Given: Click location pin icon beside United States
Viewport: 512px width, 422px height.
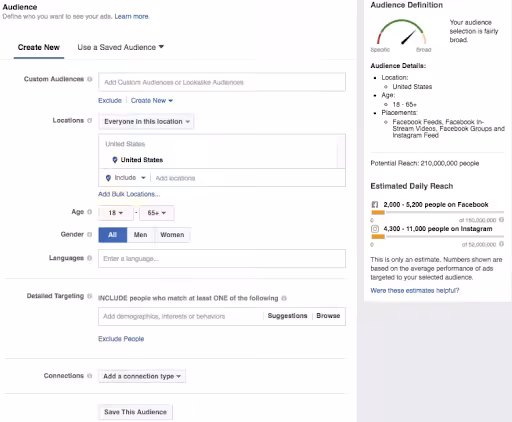Looking at the screenshot, I should pyautogui.click(x=115, y=160).
